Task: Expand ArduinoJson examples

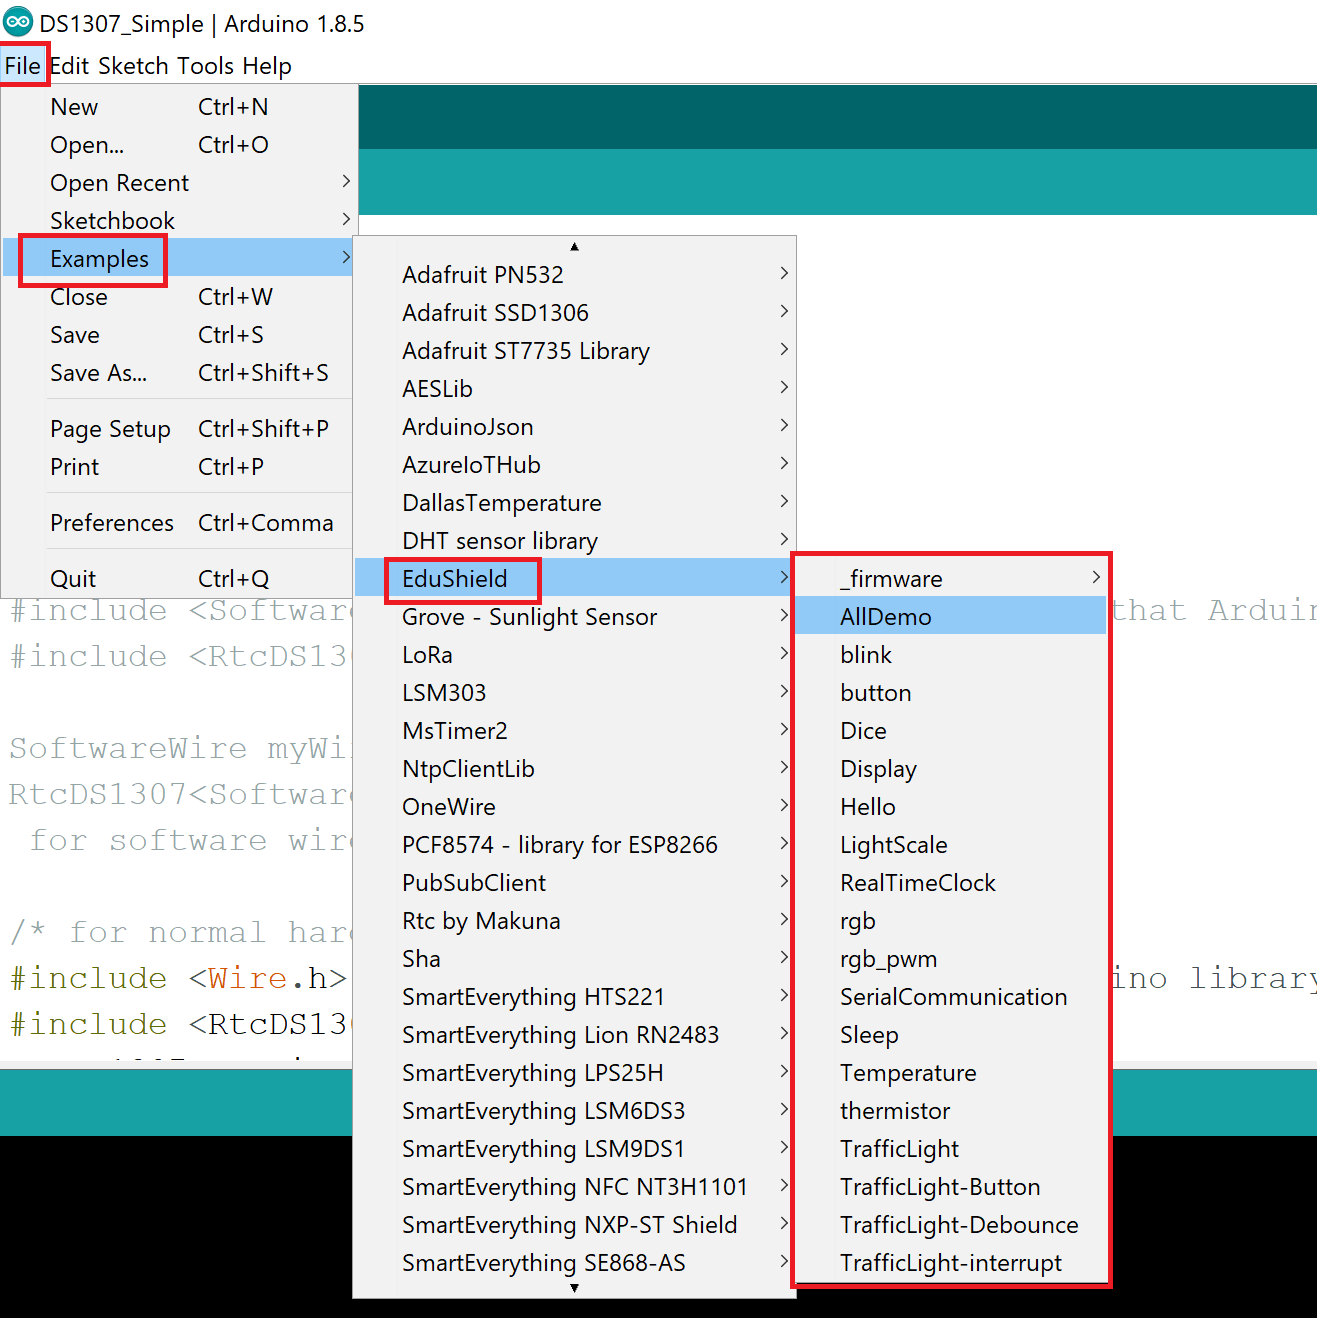Action: click(x=575, y=427)
